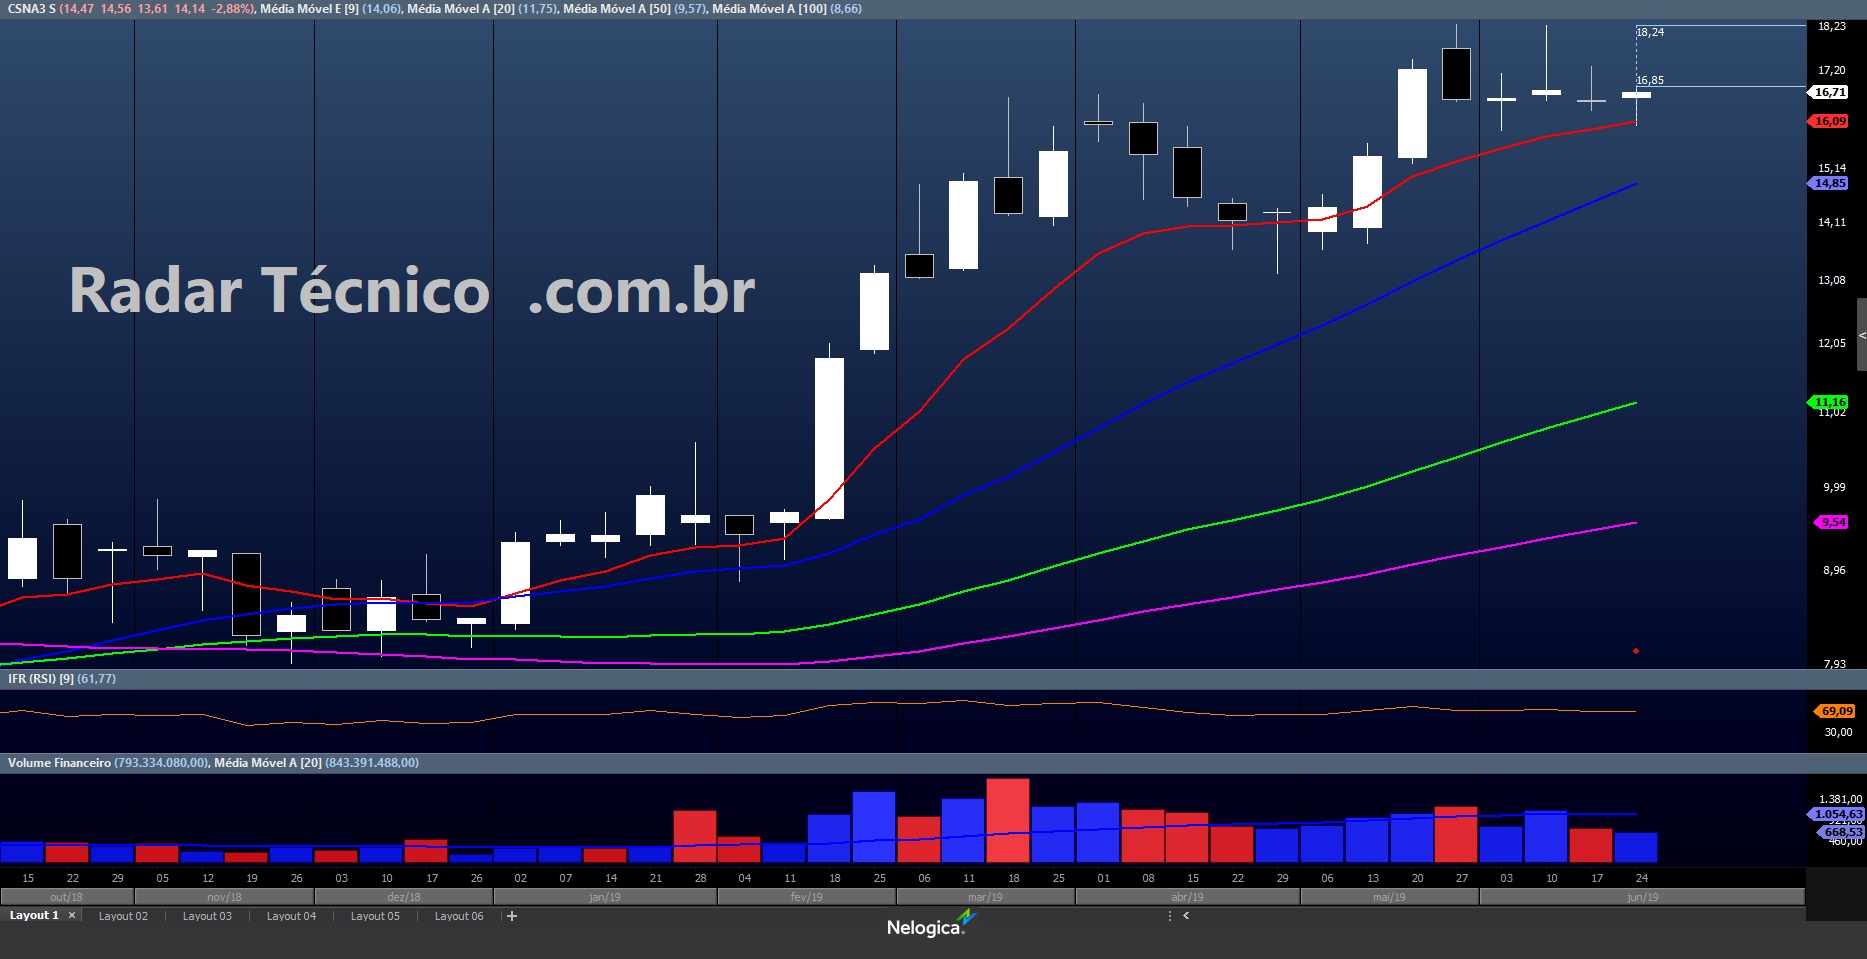Click the red 16,09 moving average price tag
The height and width of the screenshot is (959, 1867).
[1830, 121]
